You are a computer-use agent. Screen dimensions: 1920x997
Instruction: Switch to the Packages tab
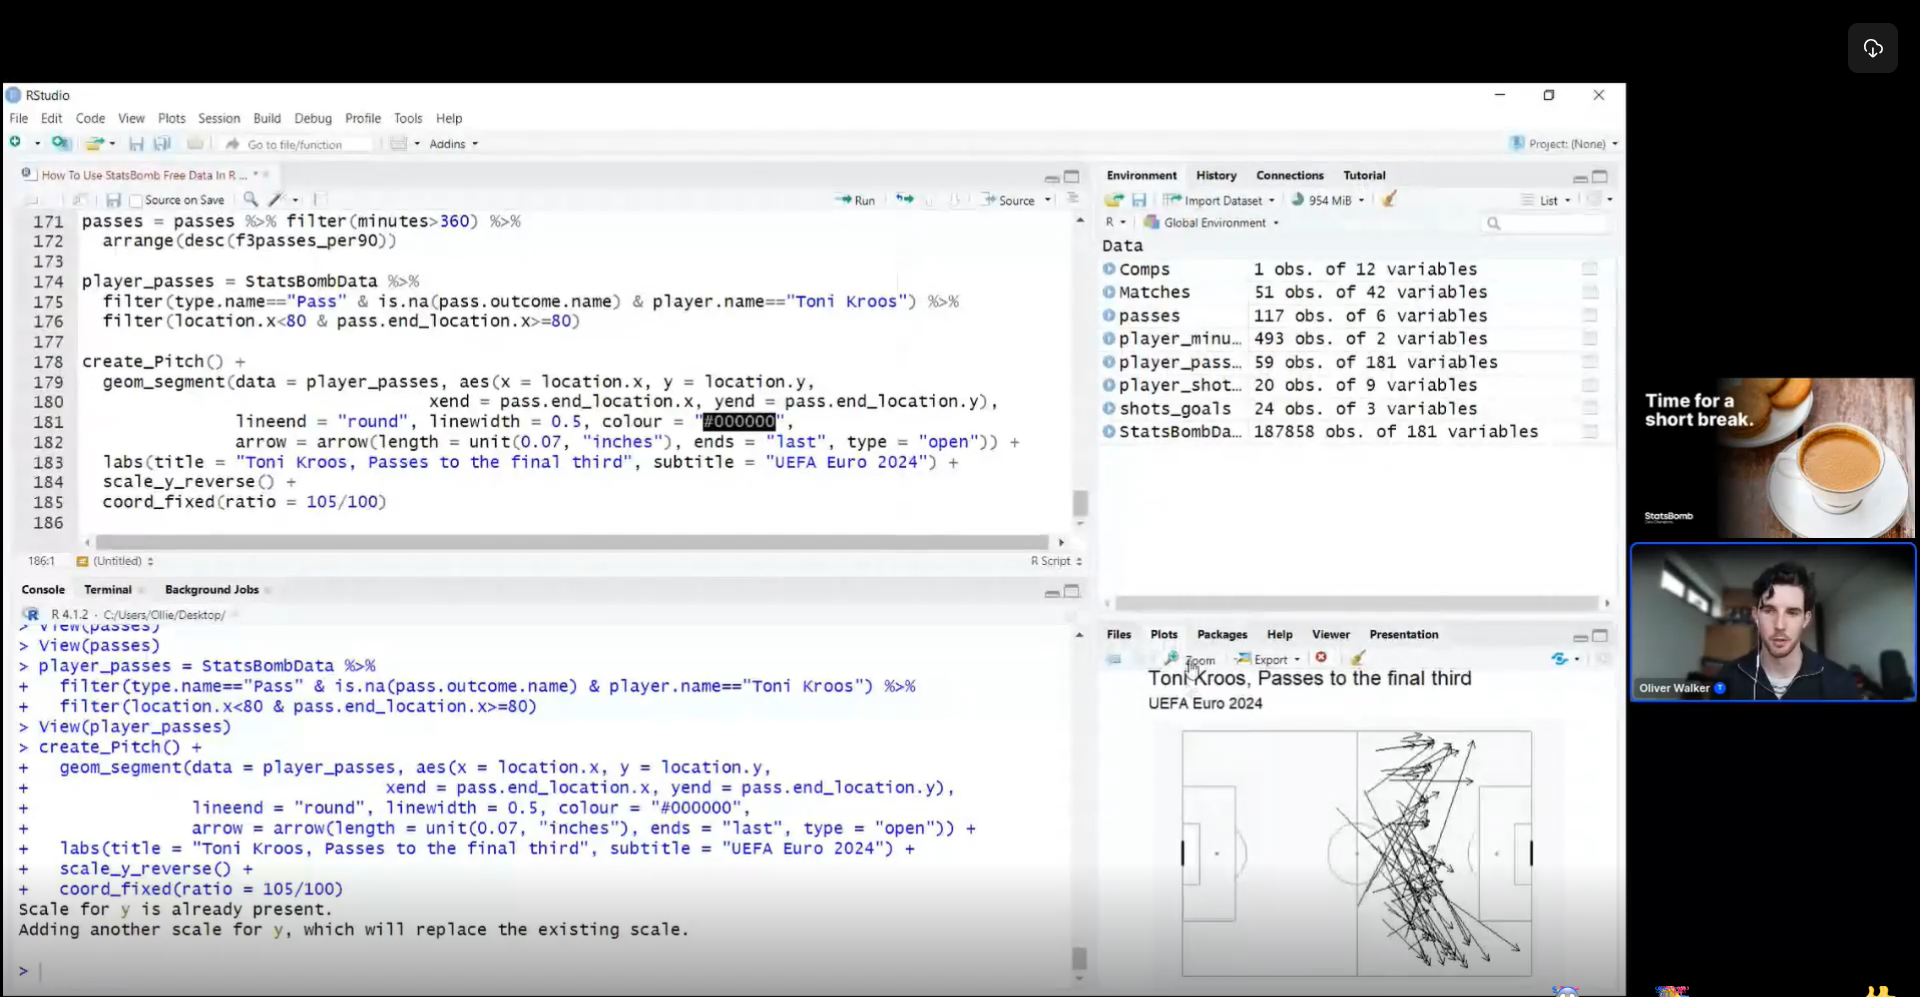point(1221,635)
